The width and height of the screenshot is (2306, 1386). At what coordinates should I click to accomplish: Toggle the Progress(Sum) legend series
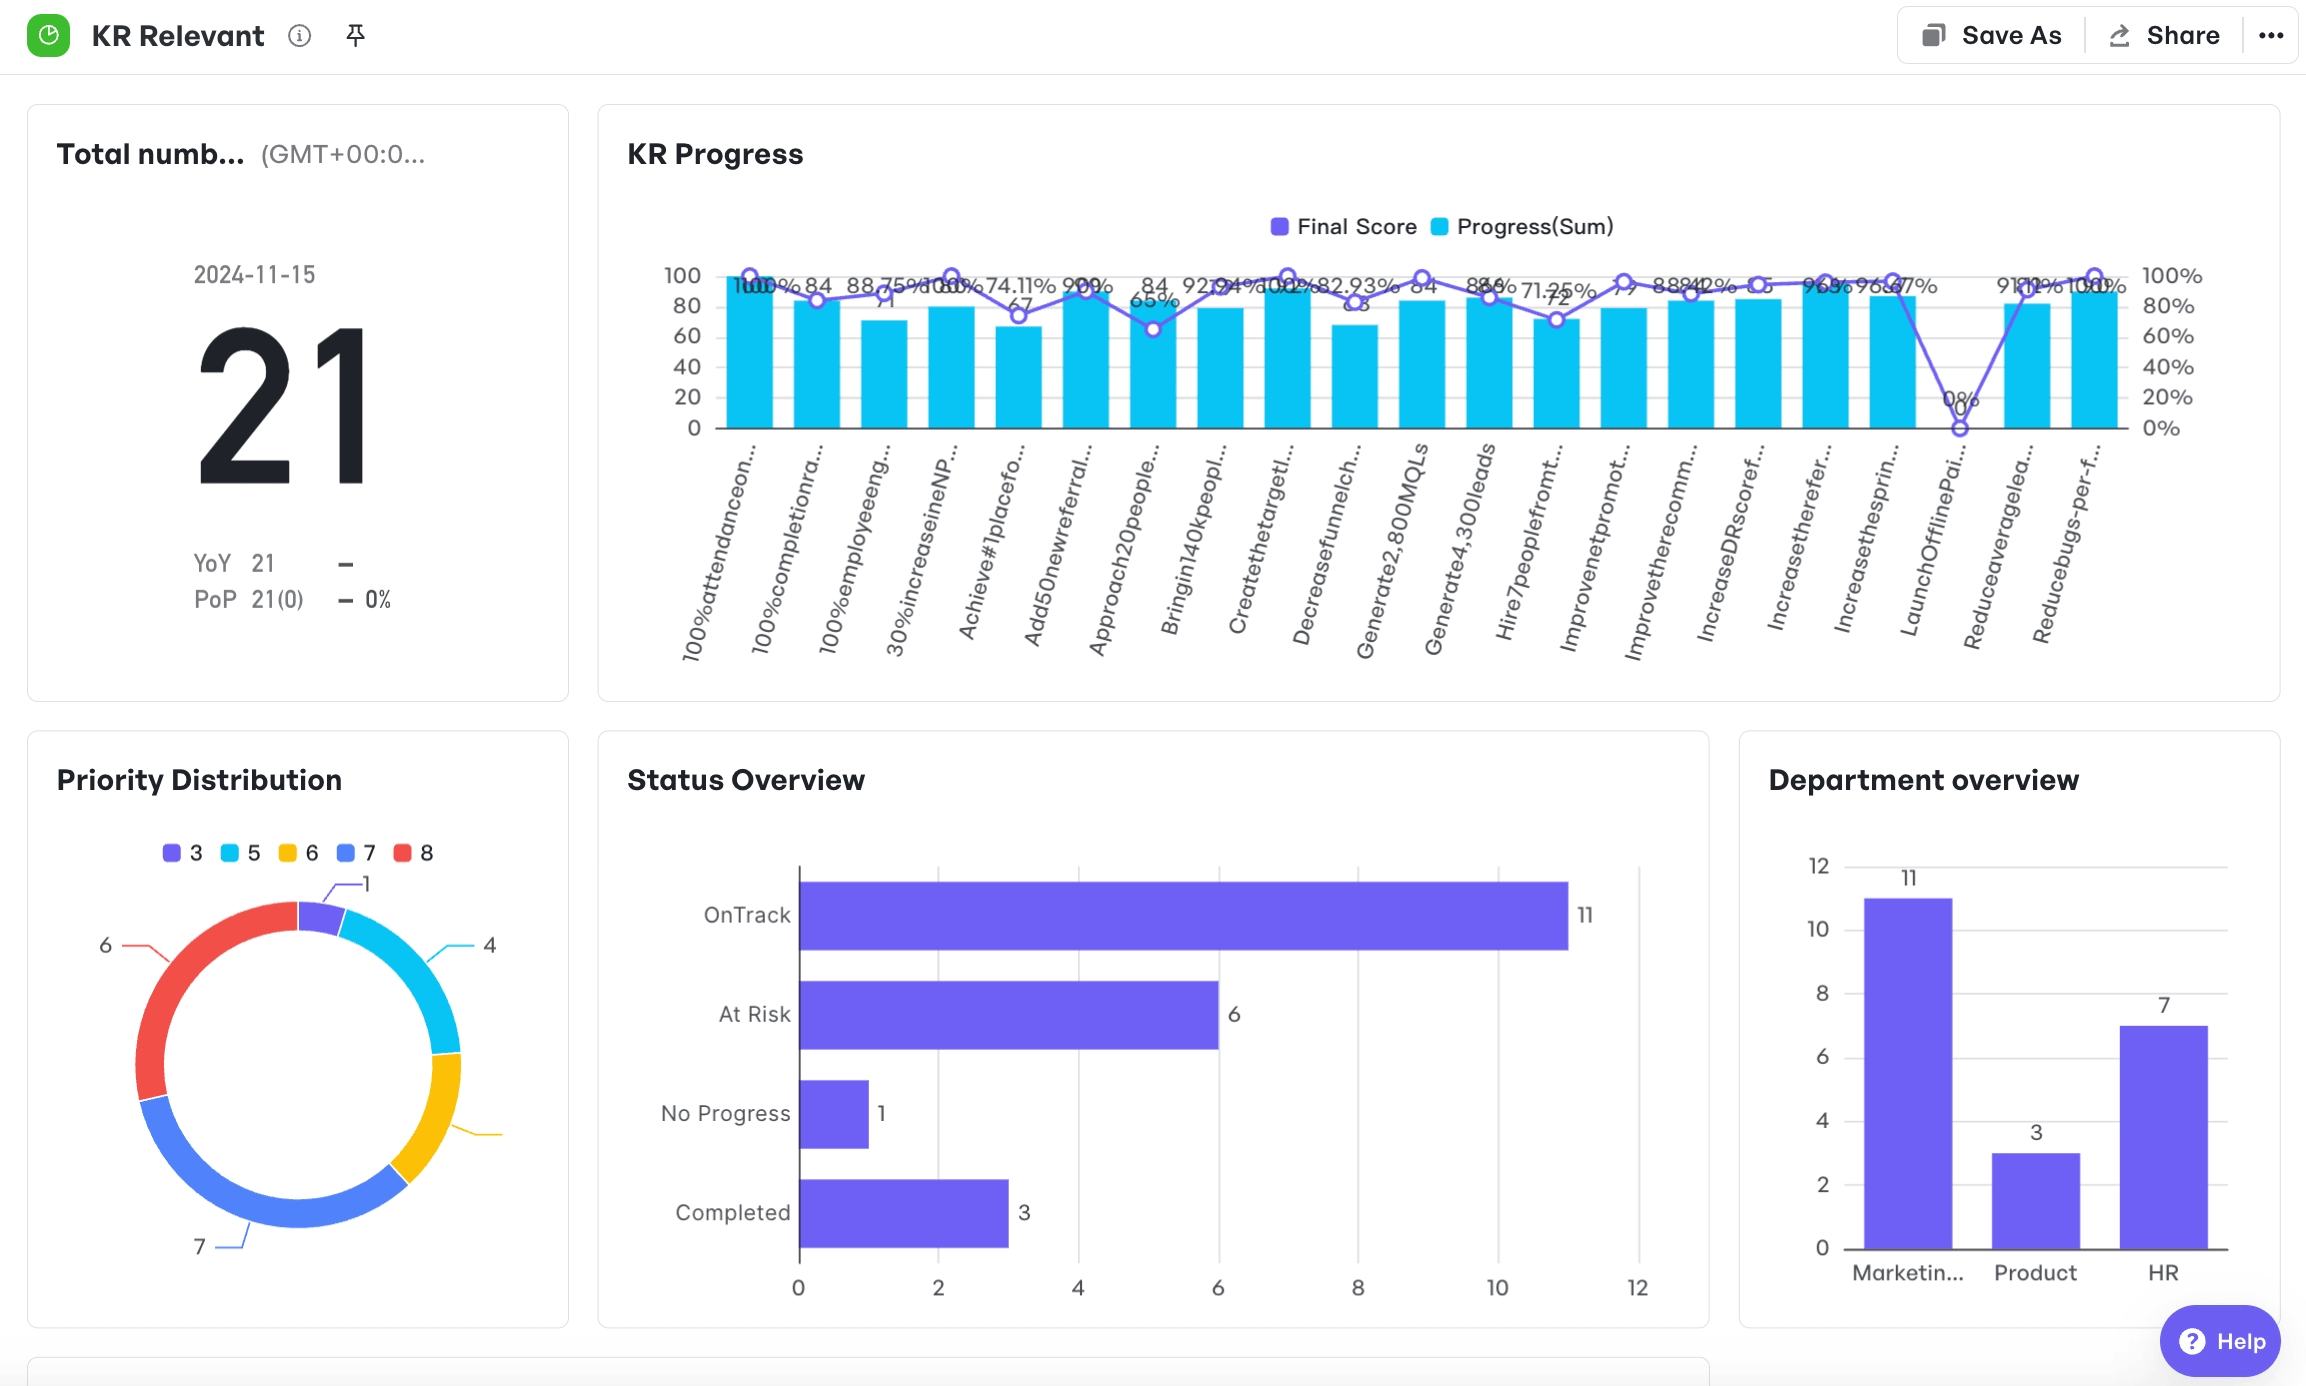[1522, 227]
